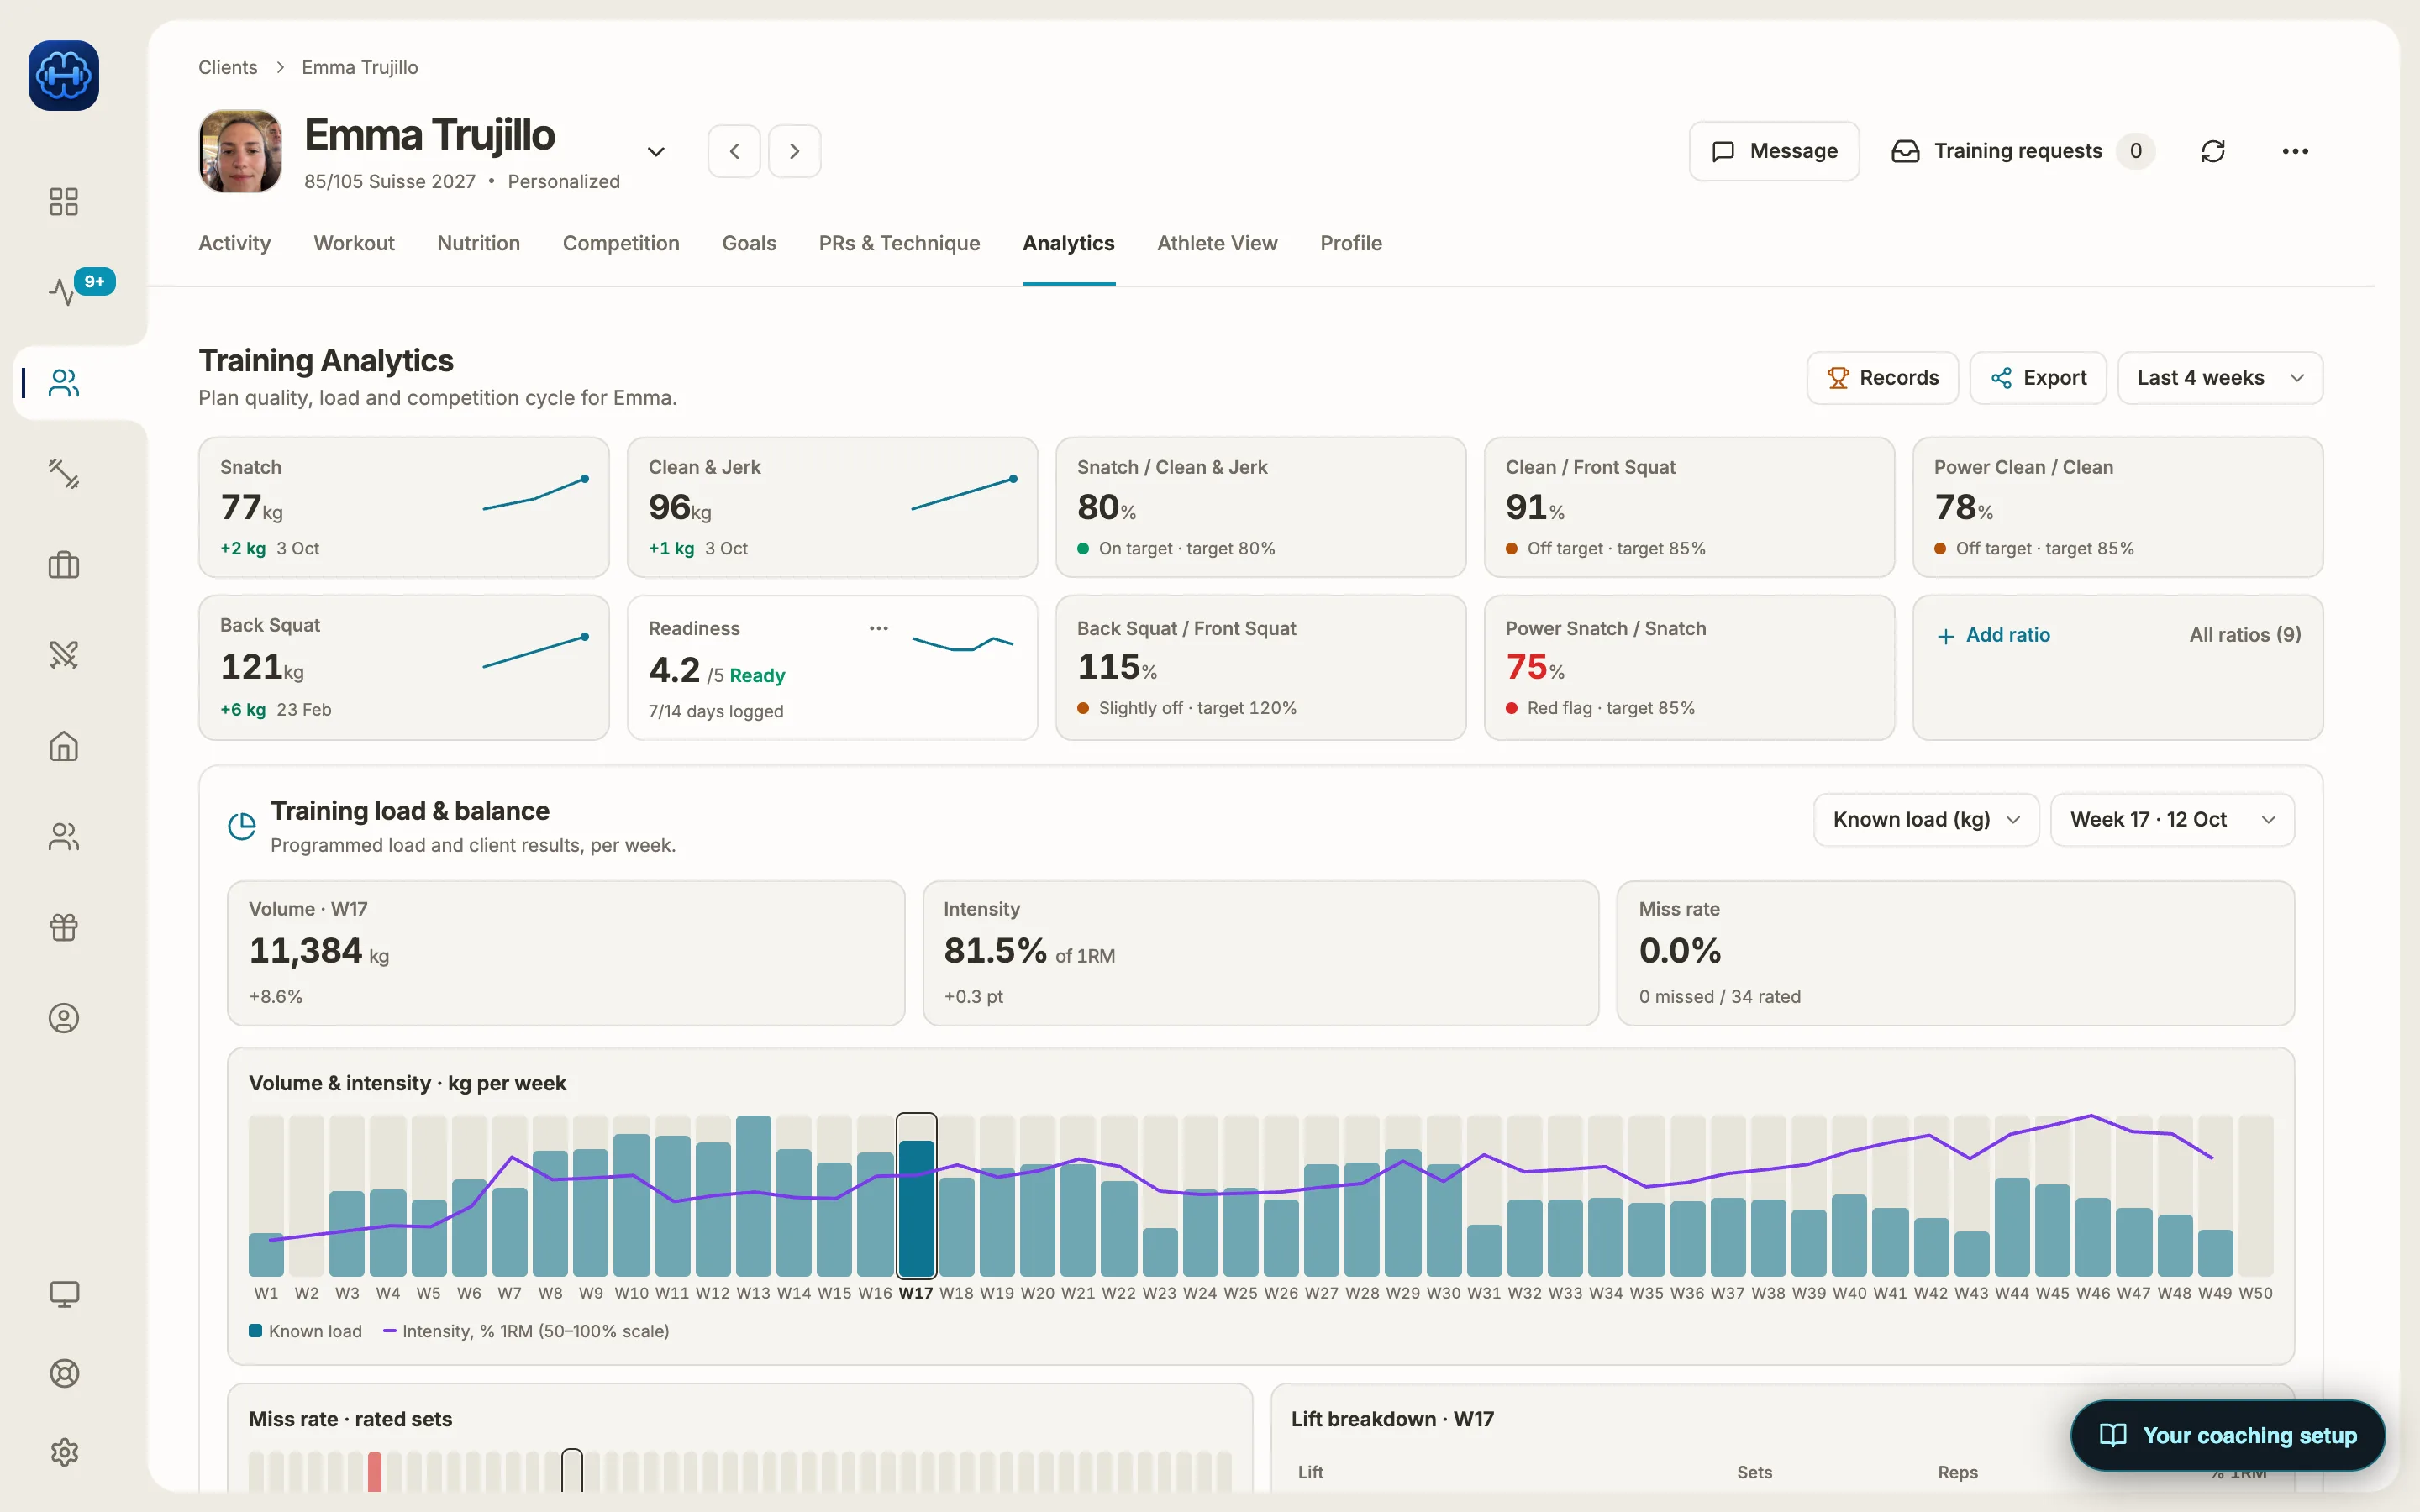
Task: Expand the client switcher chevron beside Emma Trujillo
Action: coord(656,152)
